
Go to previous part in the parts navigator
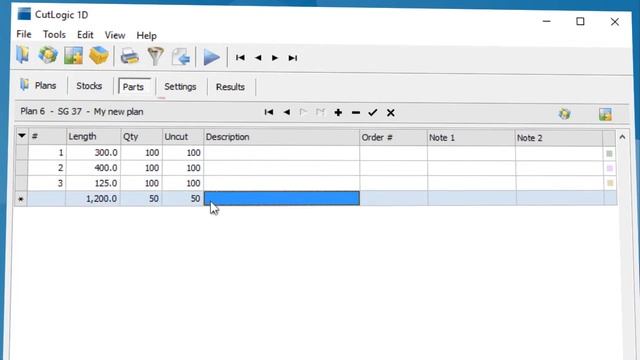(x=287, y=112)
